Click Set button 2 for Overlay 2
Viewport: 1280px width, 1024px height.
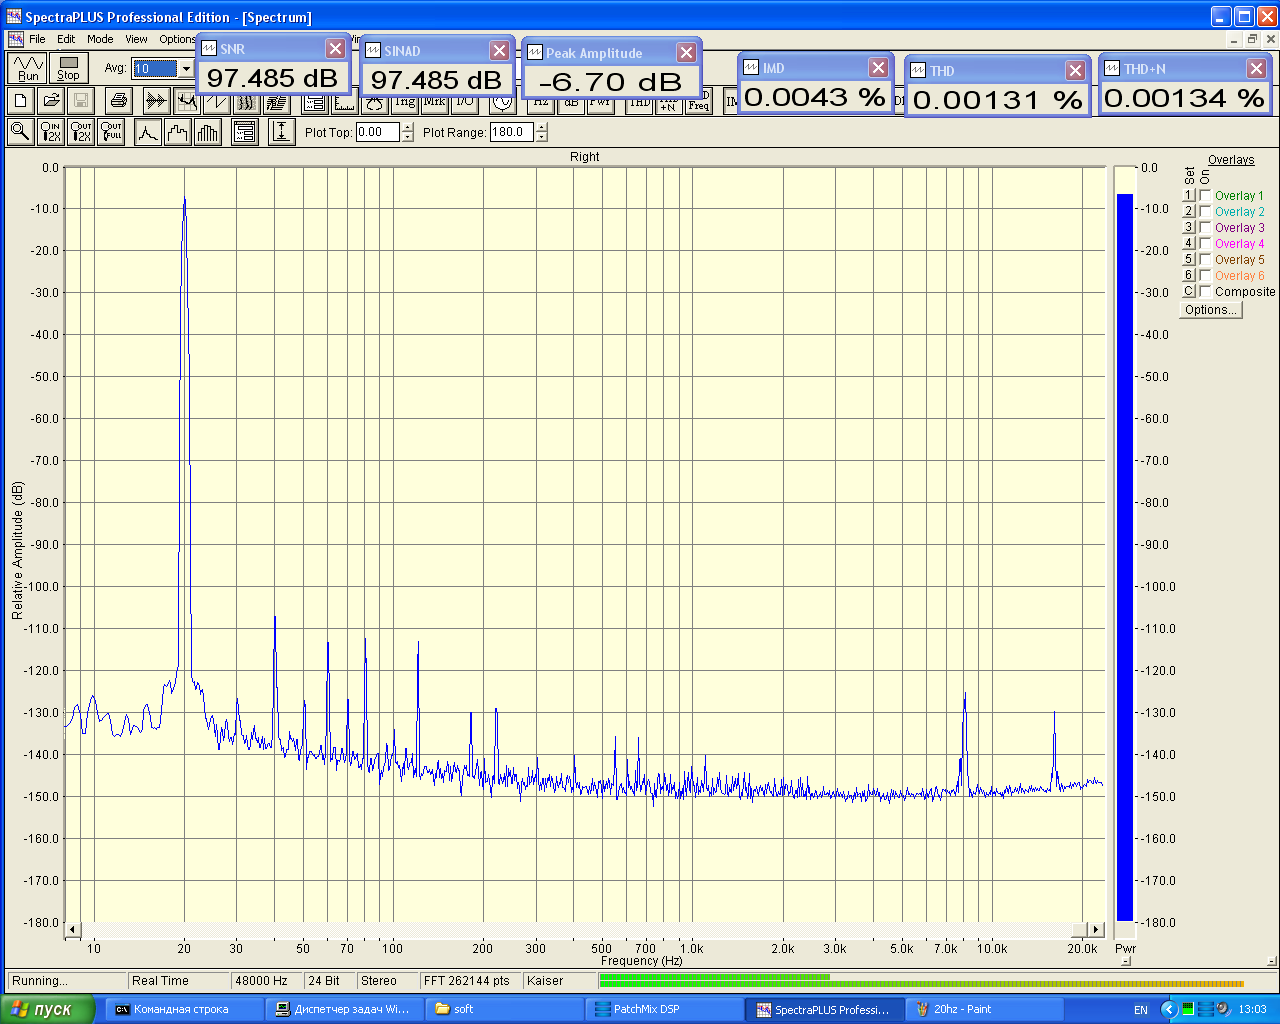click(x=1188, y=212)
